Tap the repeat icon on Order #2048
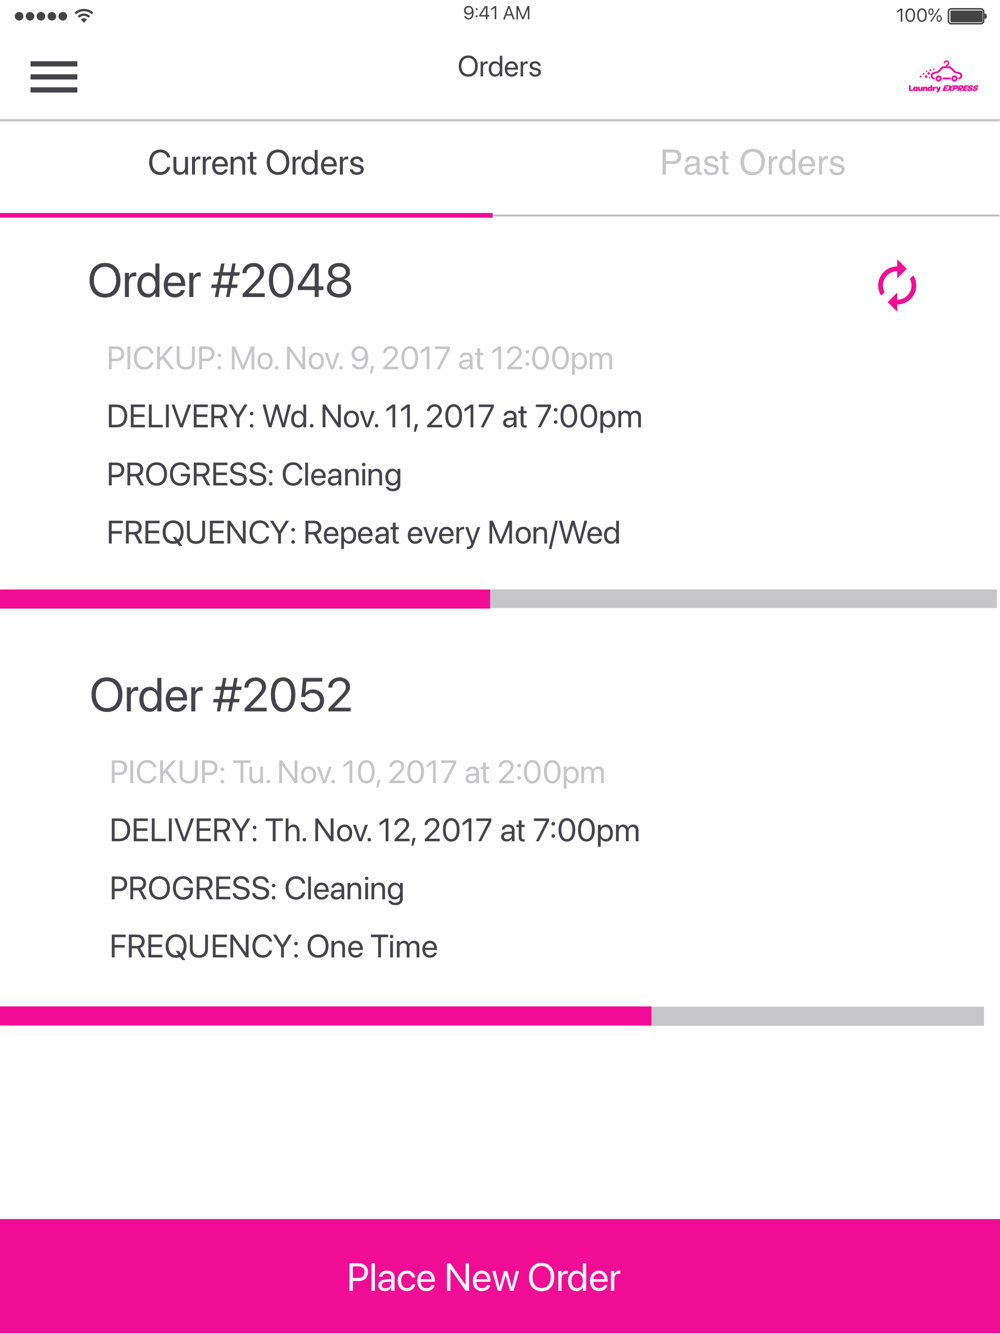This screenshot has width=1000, height=1334. pyautogui.click(x=897, y=286)
